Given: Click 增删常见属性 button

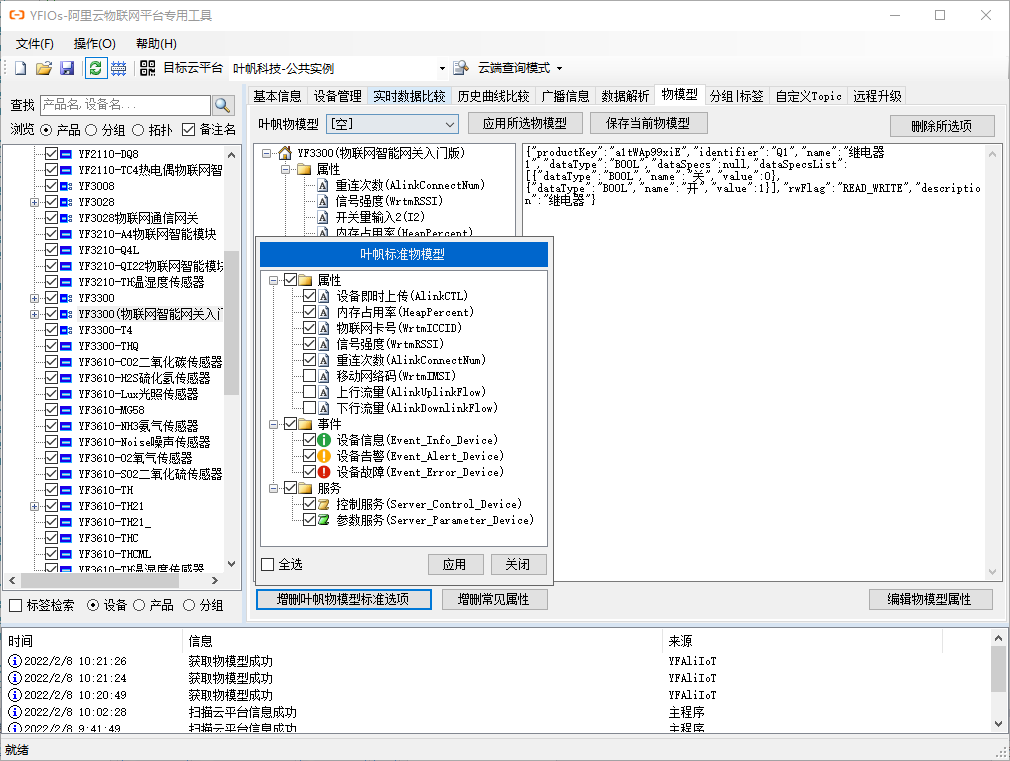Looking at the screenshot, I should pos(494,599).
